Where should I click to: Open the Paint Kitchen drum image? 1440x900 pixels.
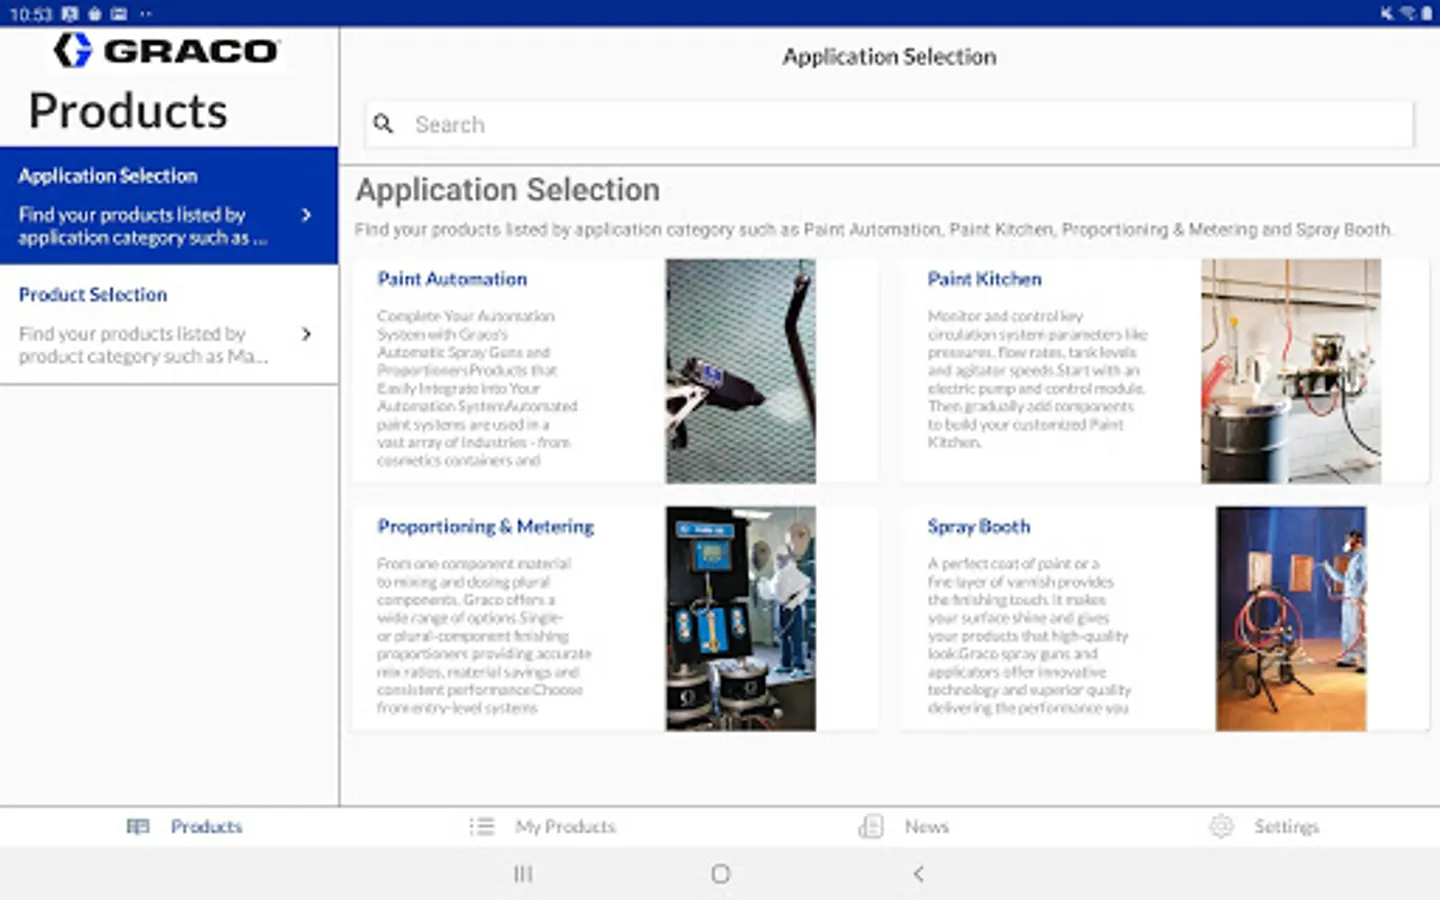1291,371
